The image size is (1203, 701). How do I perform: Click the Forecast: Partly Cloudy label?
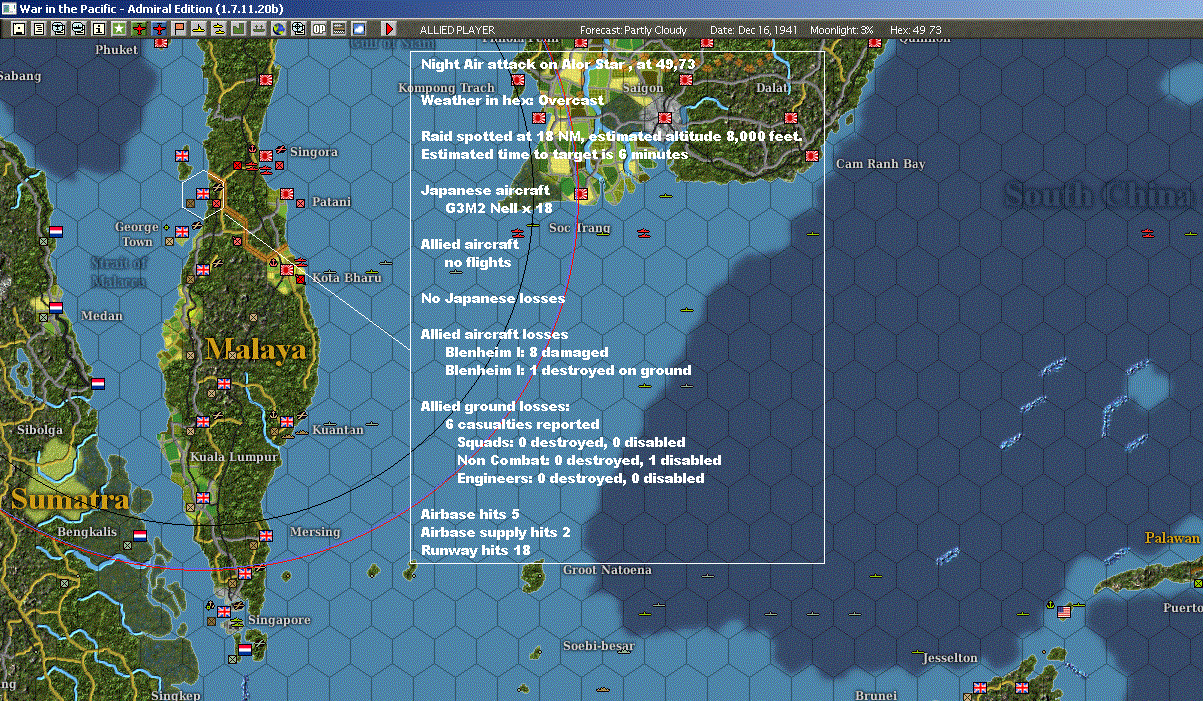634,30
